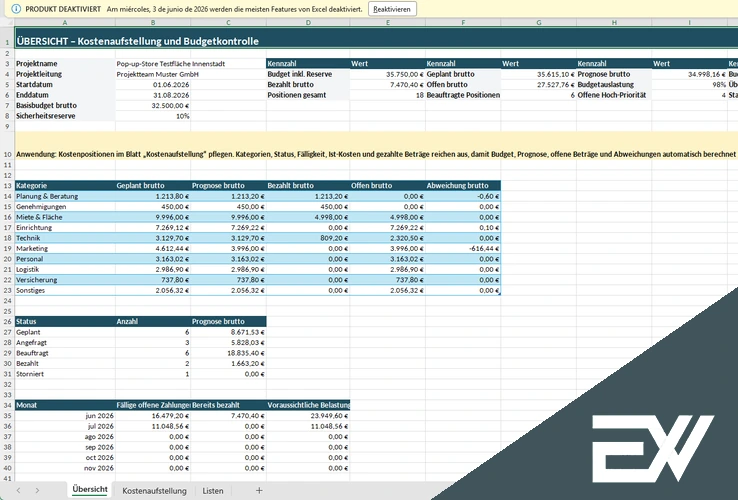Click 'Positionen gesamt' label cell
738x500 pixels.
(x=308, y=95)
